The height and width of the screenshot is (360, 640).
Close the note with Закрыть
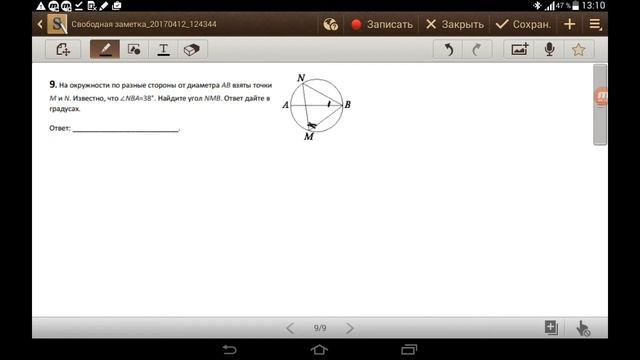(x=454, y=24)
